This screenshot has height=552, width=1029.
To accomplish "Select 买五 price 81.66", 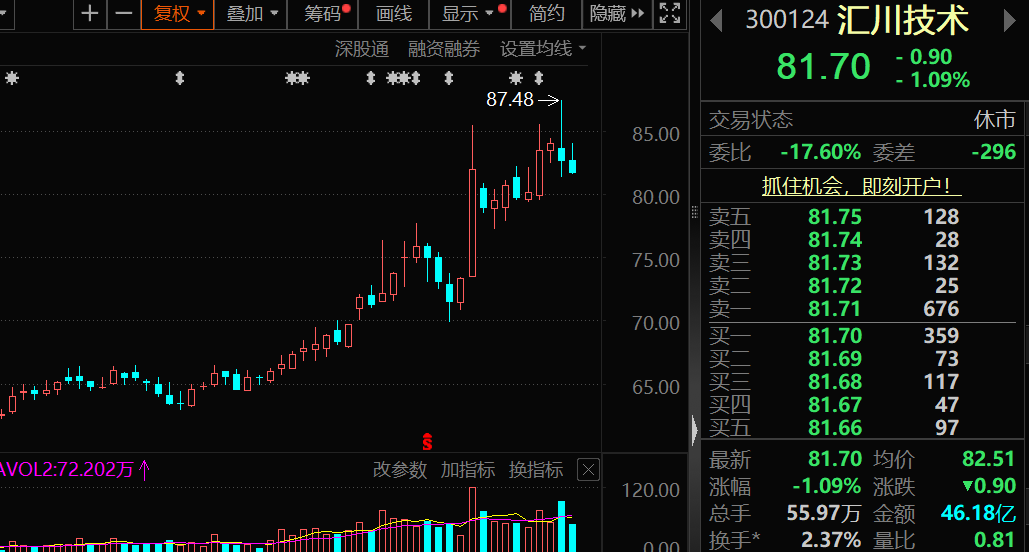I will [x=835, y=428].
